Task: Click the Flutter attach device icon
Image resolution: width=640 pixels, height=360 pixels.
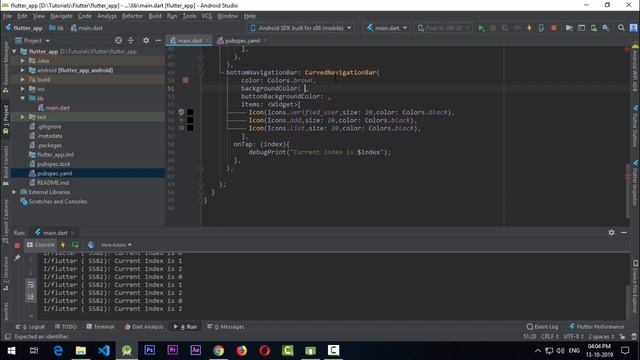Action: (541, 28)
